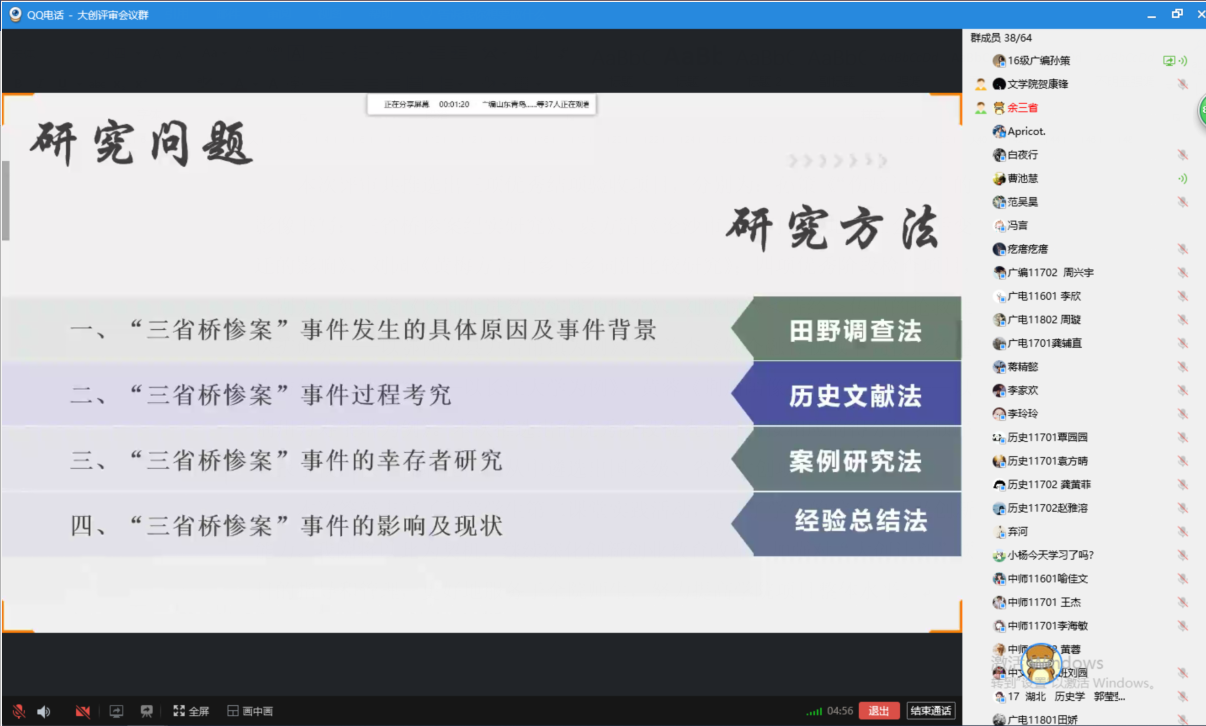This screenshot has width=1206, height=726.
Task: Click the green screen-sharing icon beside 16级广编孙策
Action: click(x=1169, y=61)
